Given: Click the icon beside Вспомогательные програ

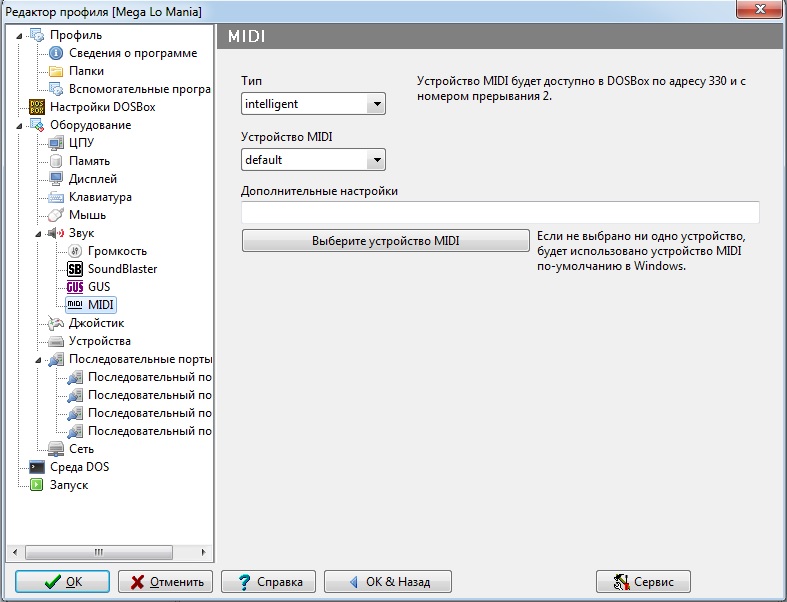Looking at the screenshot, I should [56, 89].
